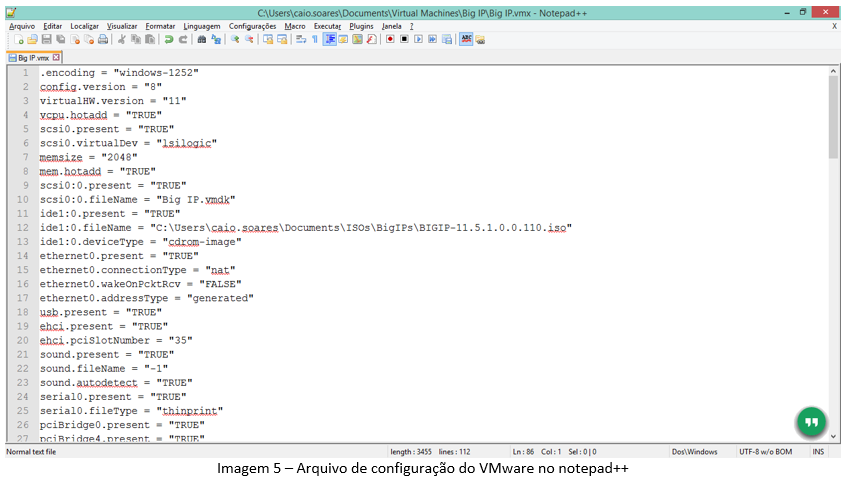Viewport: 847px width, 479px height.
Task: Click the New file toolbar icon
Action: (20, 39)
